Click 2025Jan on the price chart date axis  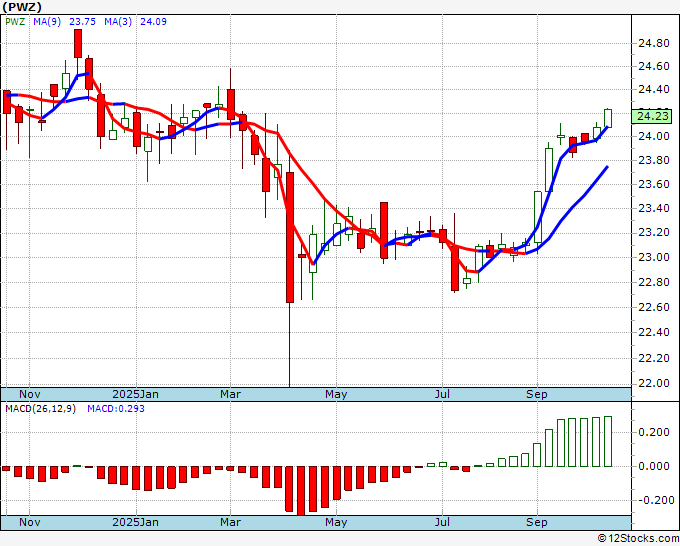coord(135,394)
